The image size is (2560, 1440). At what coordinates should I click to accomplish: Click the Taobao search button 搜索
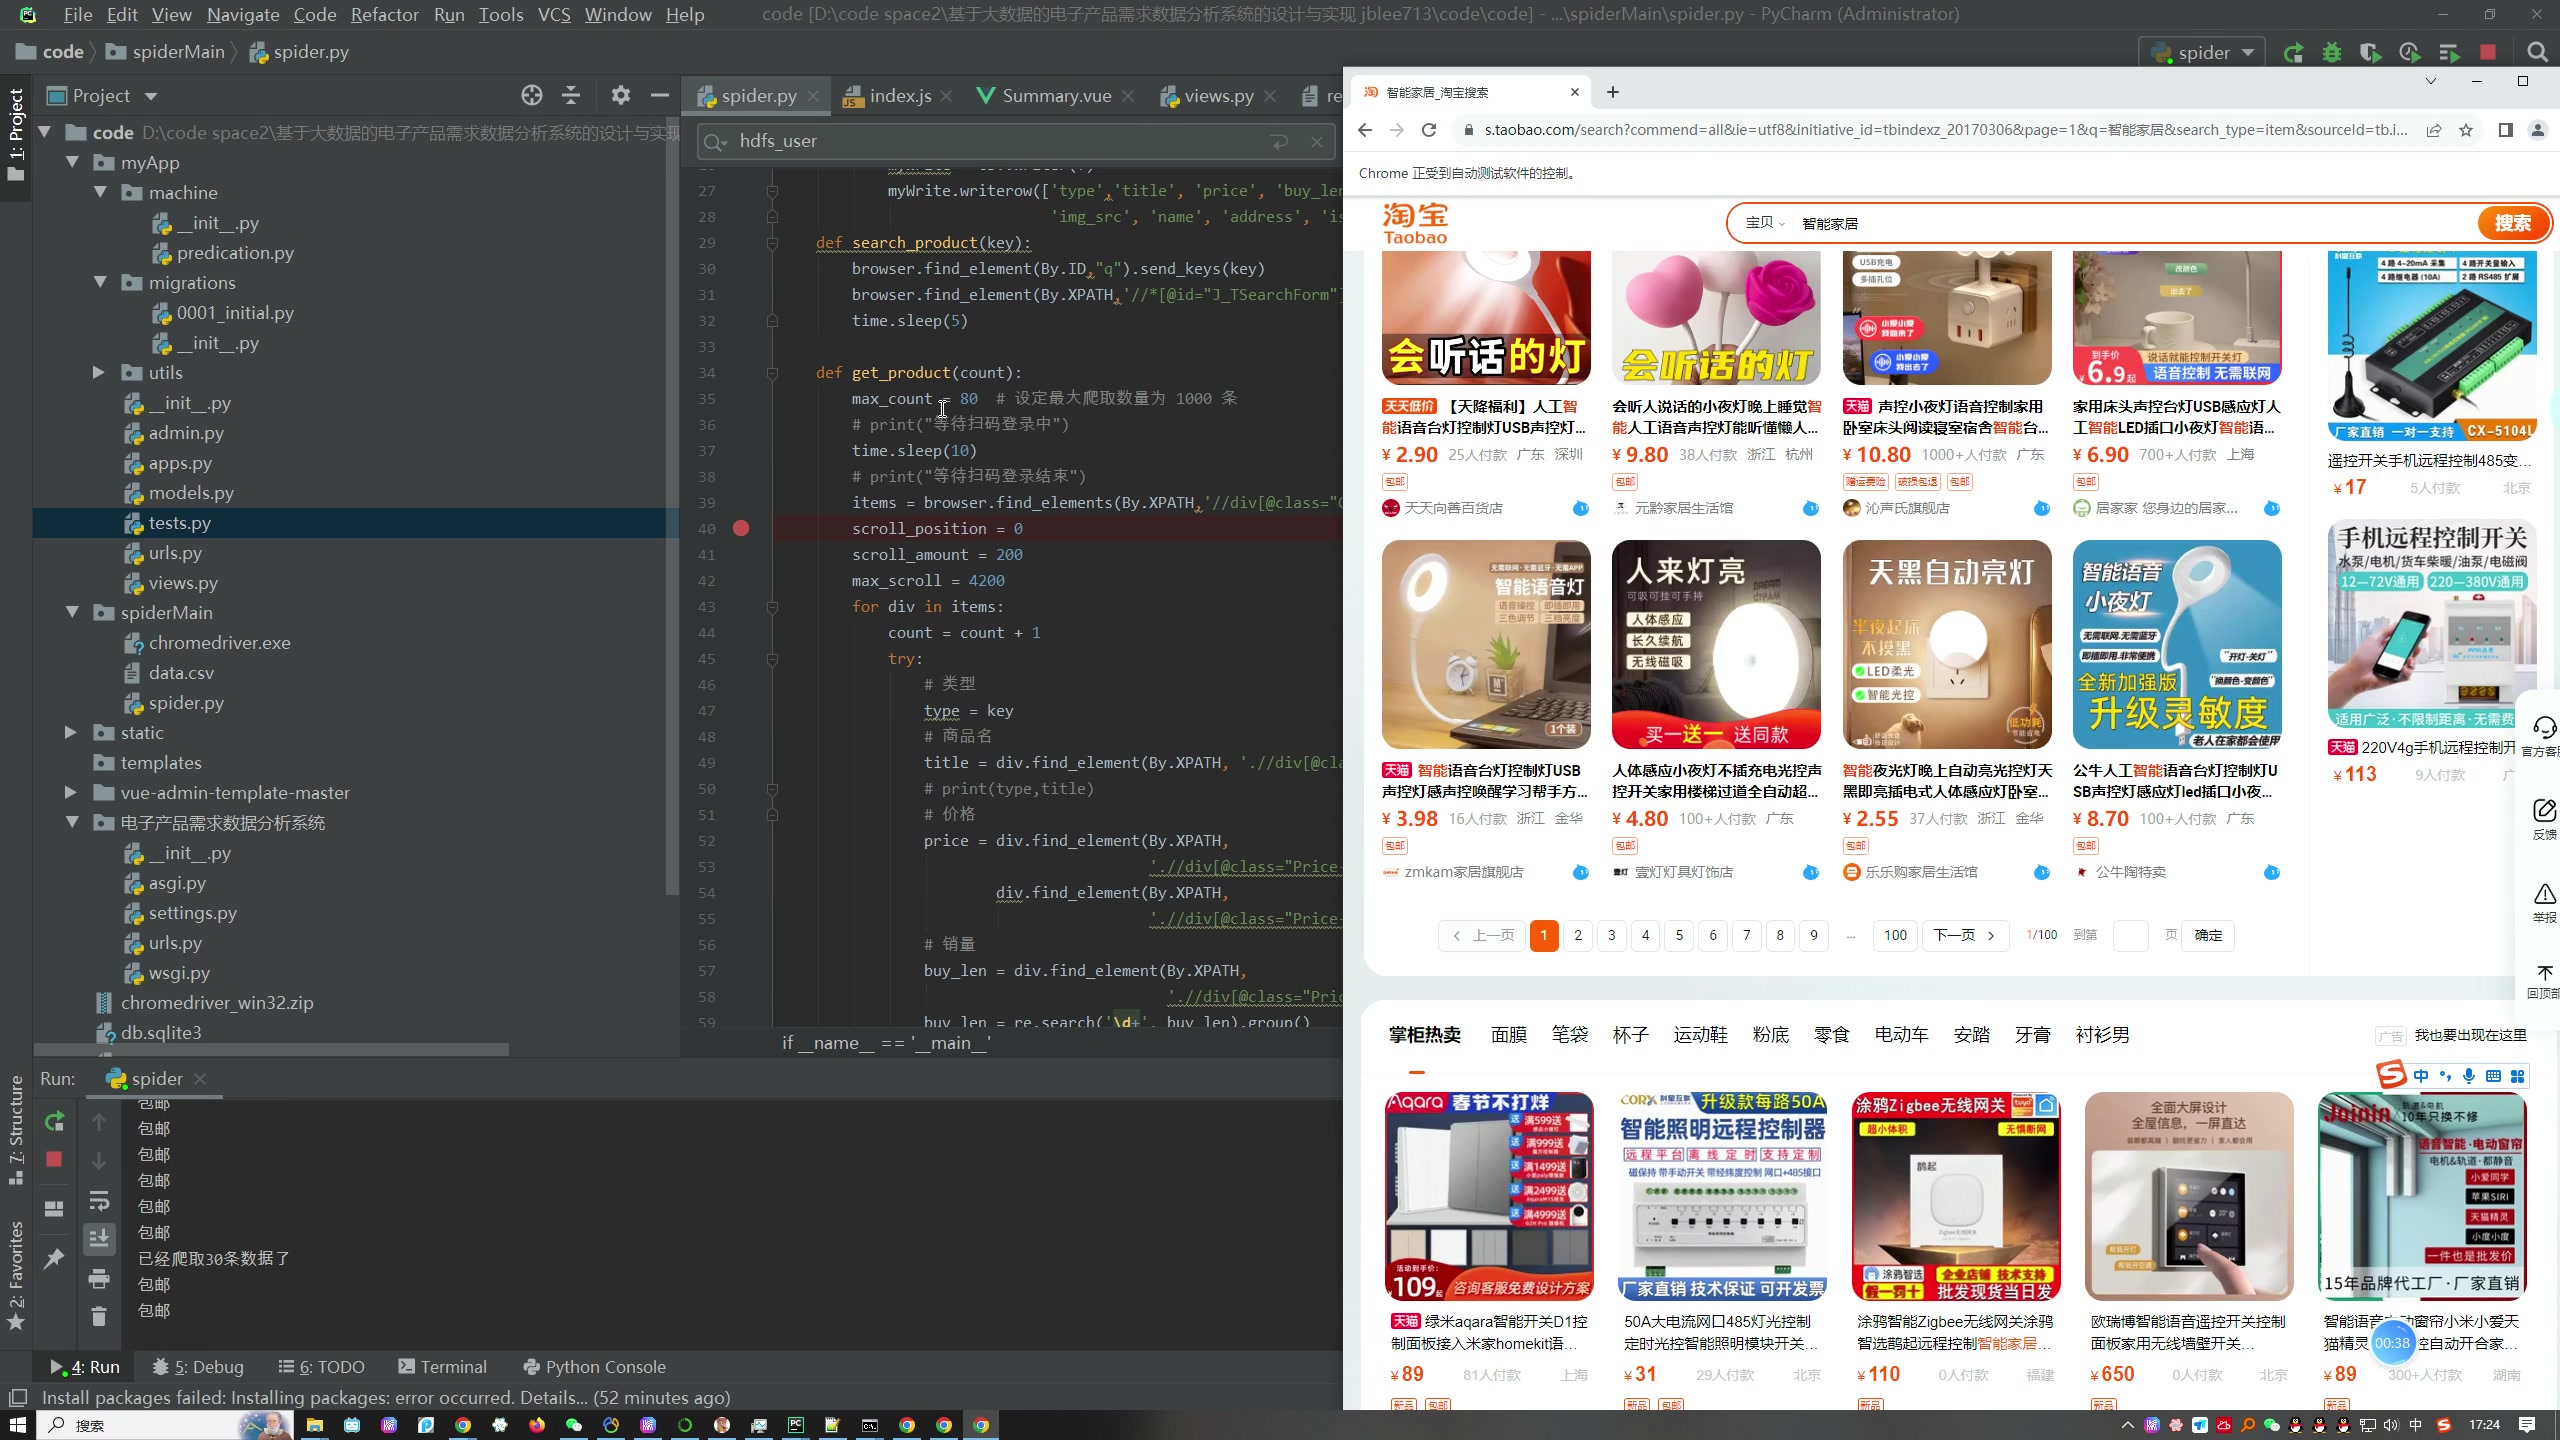(x=2513, y=223)
